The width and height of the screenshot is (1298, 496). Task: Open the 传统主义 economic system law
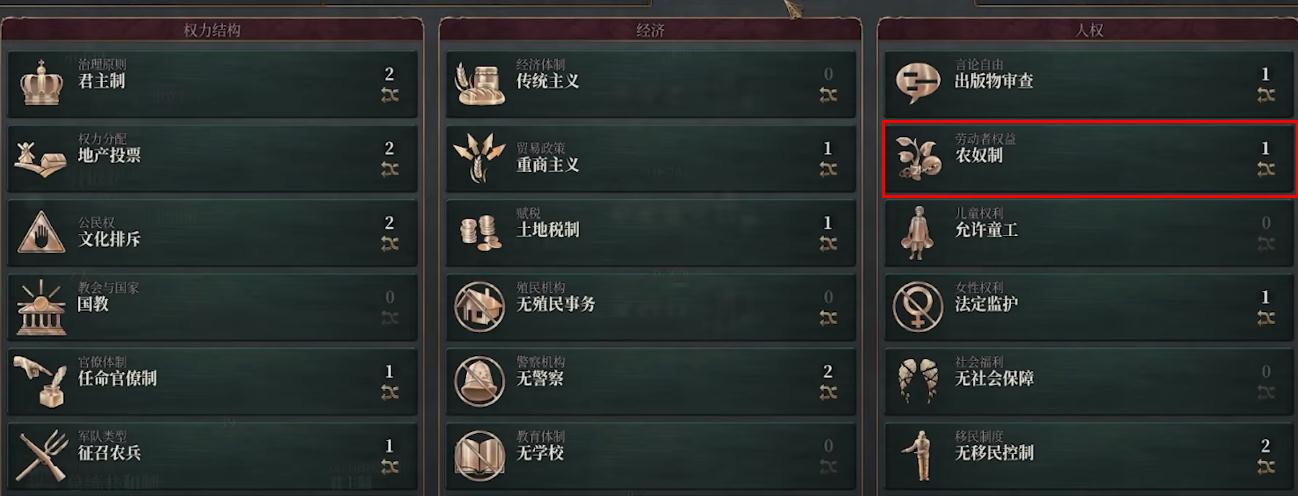651,84
